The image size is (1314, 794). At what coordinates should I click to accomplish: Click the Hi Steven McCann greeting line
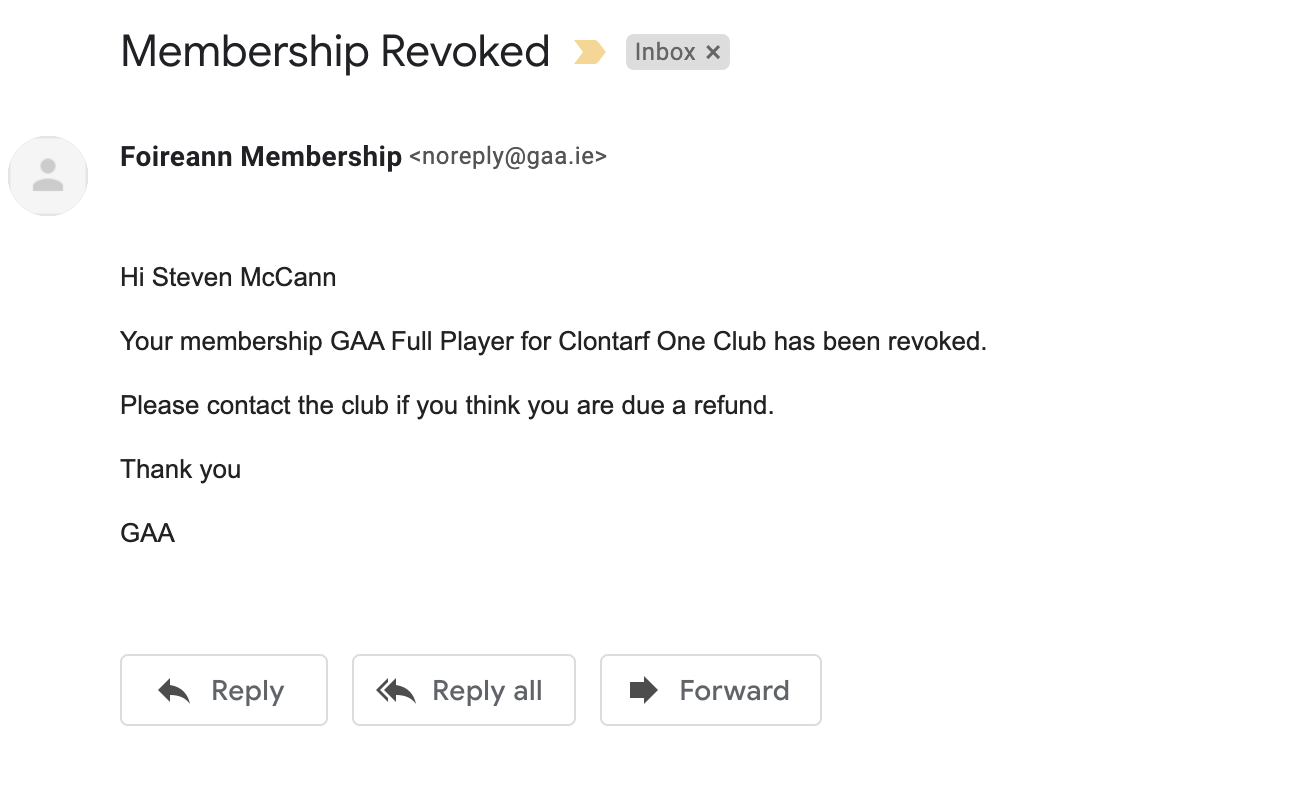click(228, 277)
